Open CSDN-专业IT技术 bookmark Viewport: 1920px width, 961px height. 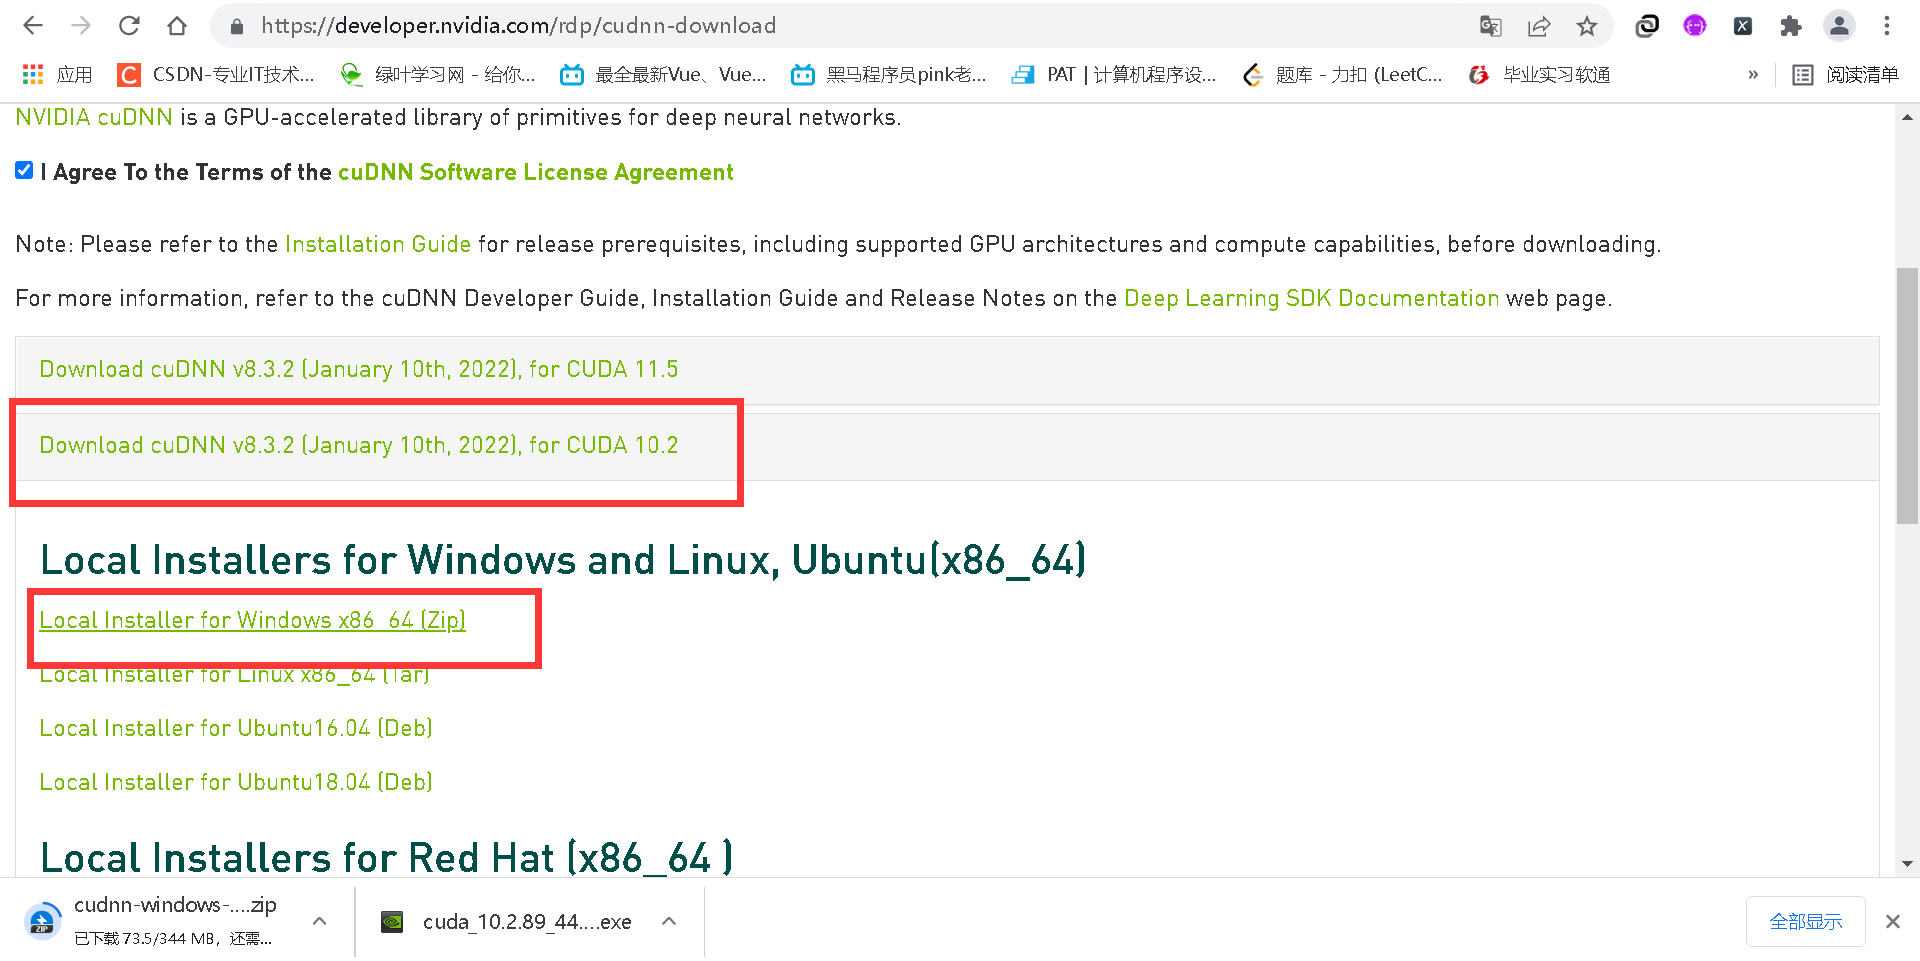point(216,75)
